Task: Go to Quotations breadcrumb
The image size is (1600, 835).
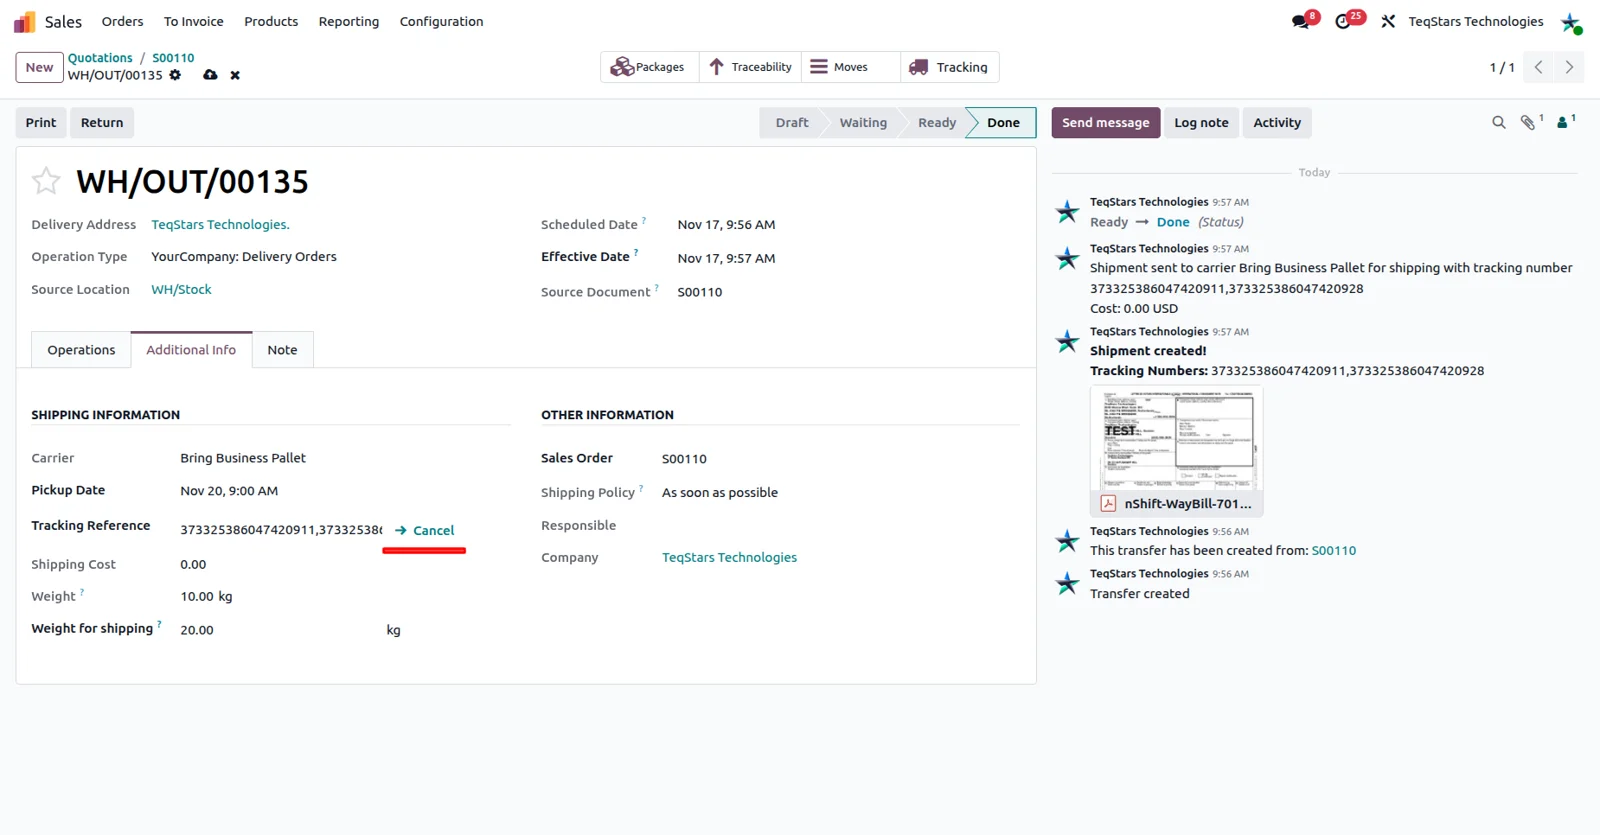Action: pos(100,58)
